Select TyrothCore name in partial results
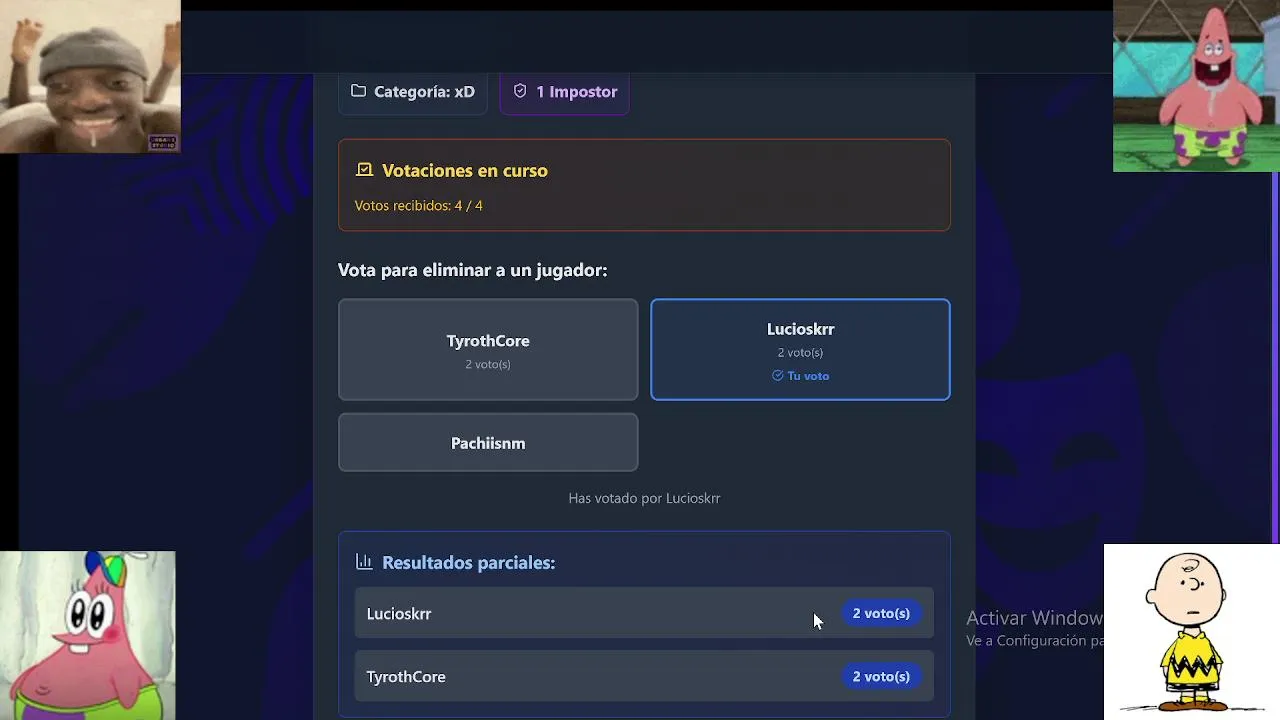Image resolution: width=1280 pixels, height=720 pixels. (x=406, y=677)
